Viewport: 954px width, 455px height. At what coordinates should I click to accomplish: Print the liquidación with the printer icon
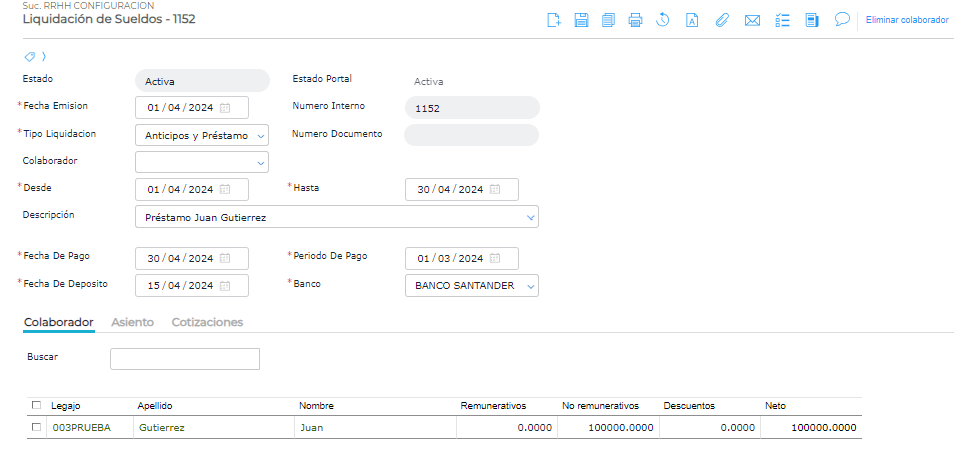(x=635, y=20)
